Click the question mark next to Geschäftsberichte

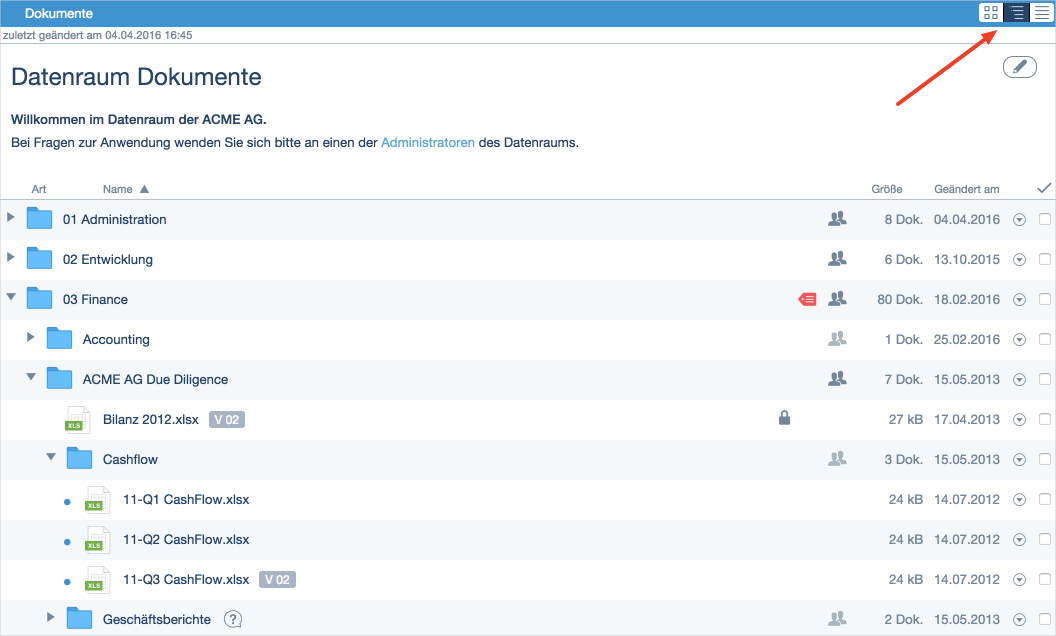[x=233, y=619]
